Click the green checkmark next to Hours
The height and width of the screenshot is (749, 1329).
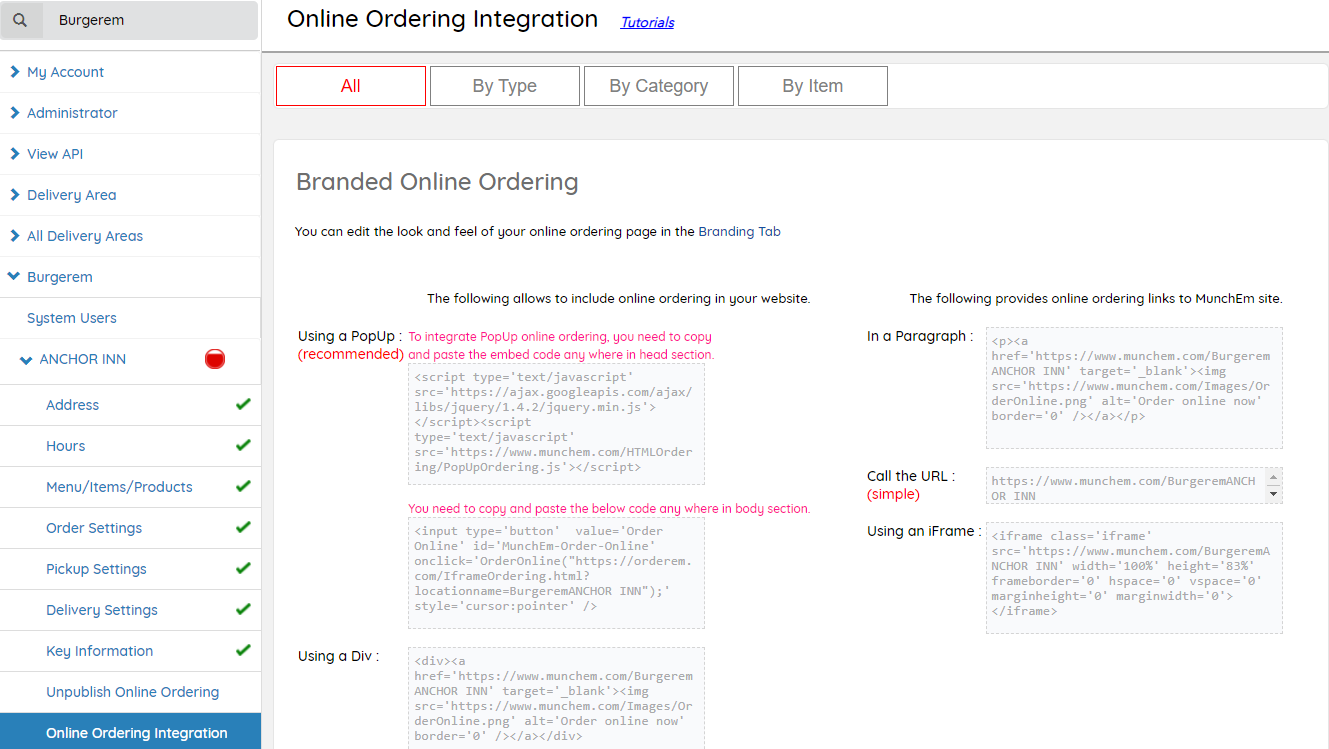coord(242,446)
